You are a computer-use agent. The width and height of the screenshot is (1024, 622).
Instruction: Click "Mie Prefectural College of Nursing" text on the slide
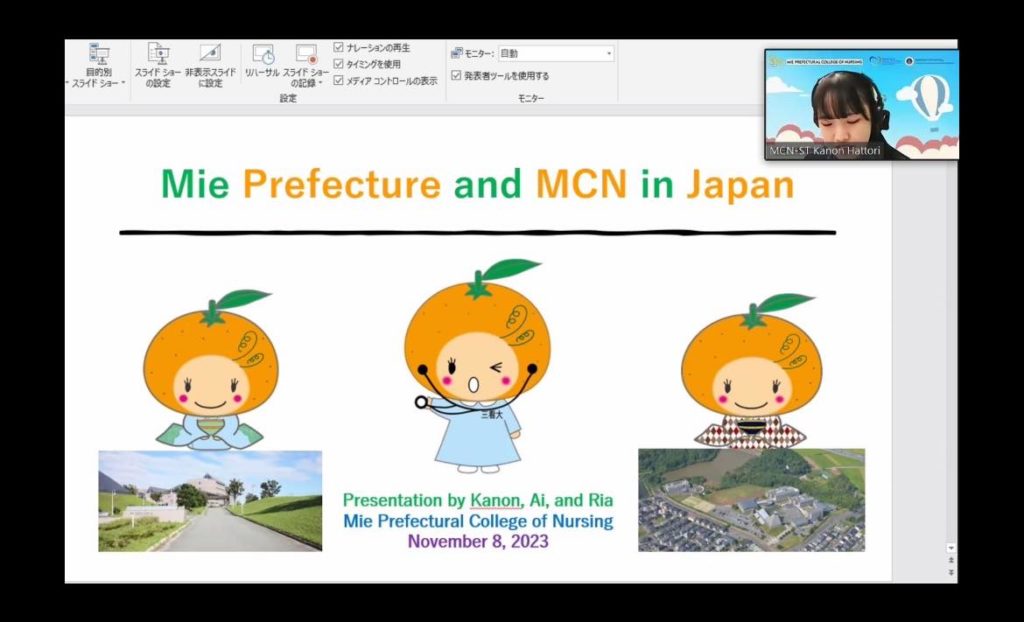pyautogui.click(x=477, y=521)
